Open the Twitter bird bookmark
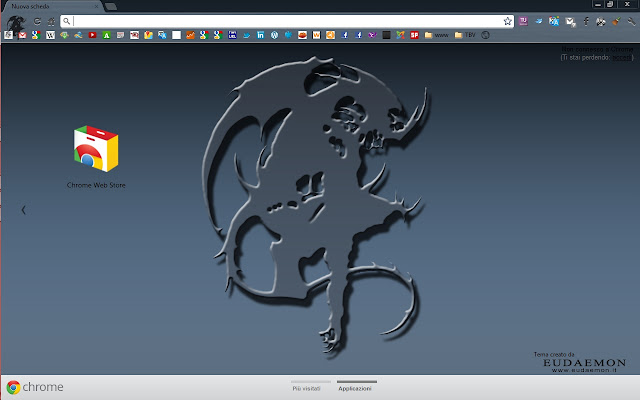 click(247, 35)
